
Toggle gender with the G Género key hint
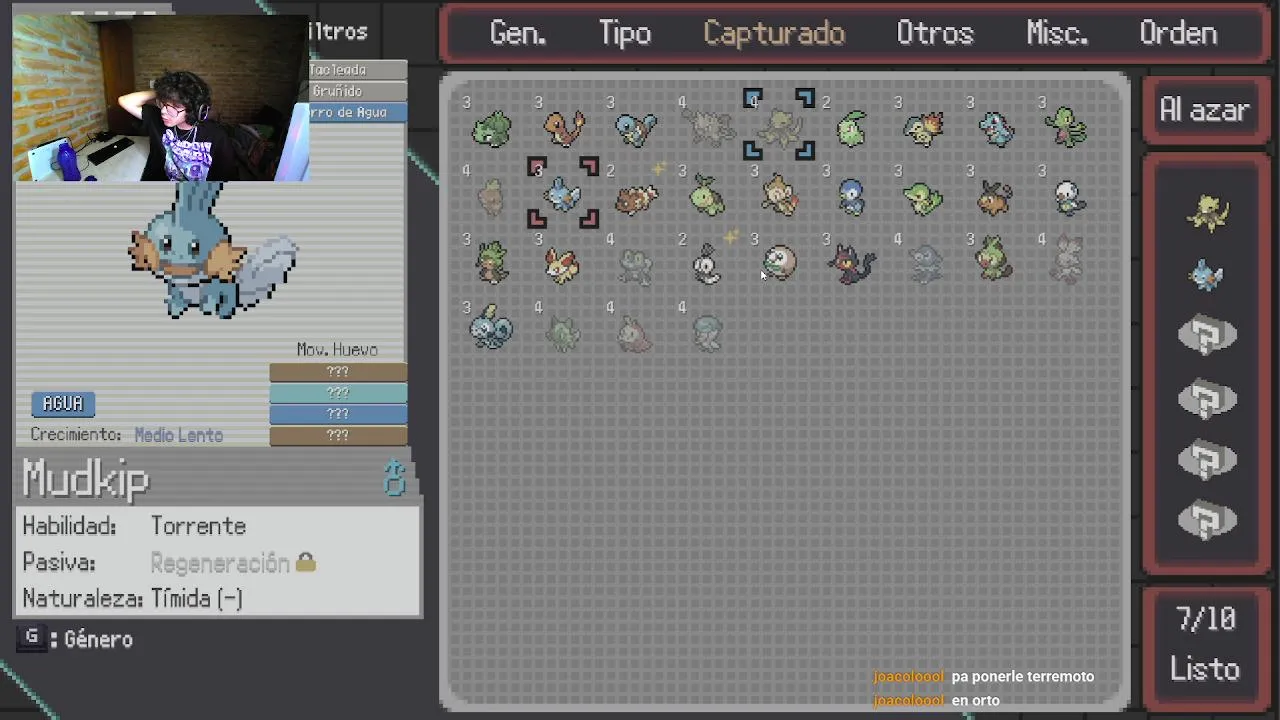[75, 639]
